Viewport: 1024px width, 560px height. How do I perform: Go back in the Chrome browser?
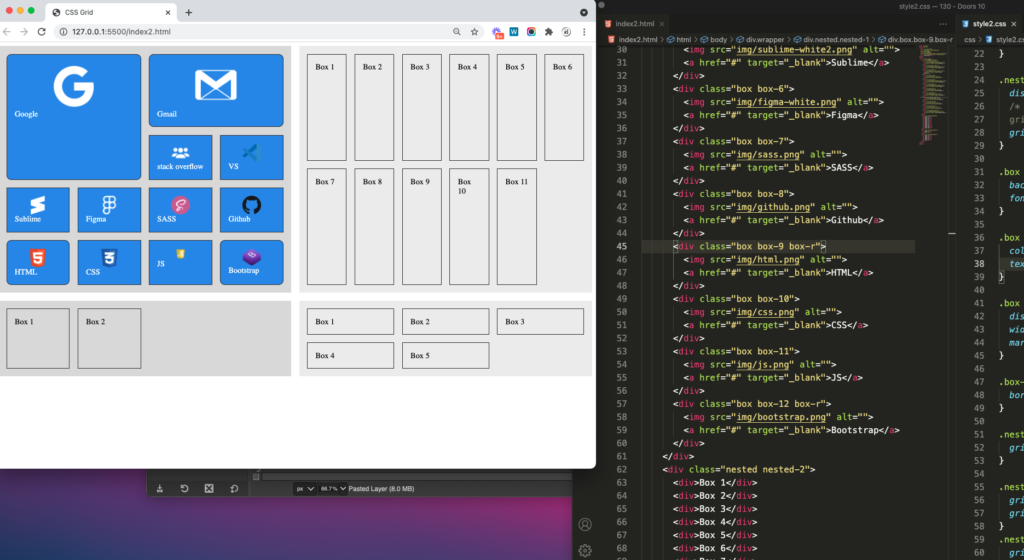tap(7, 31)
